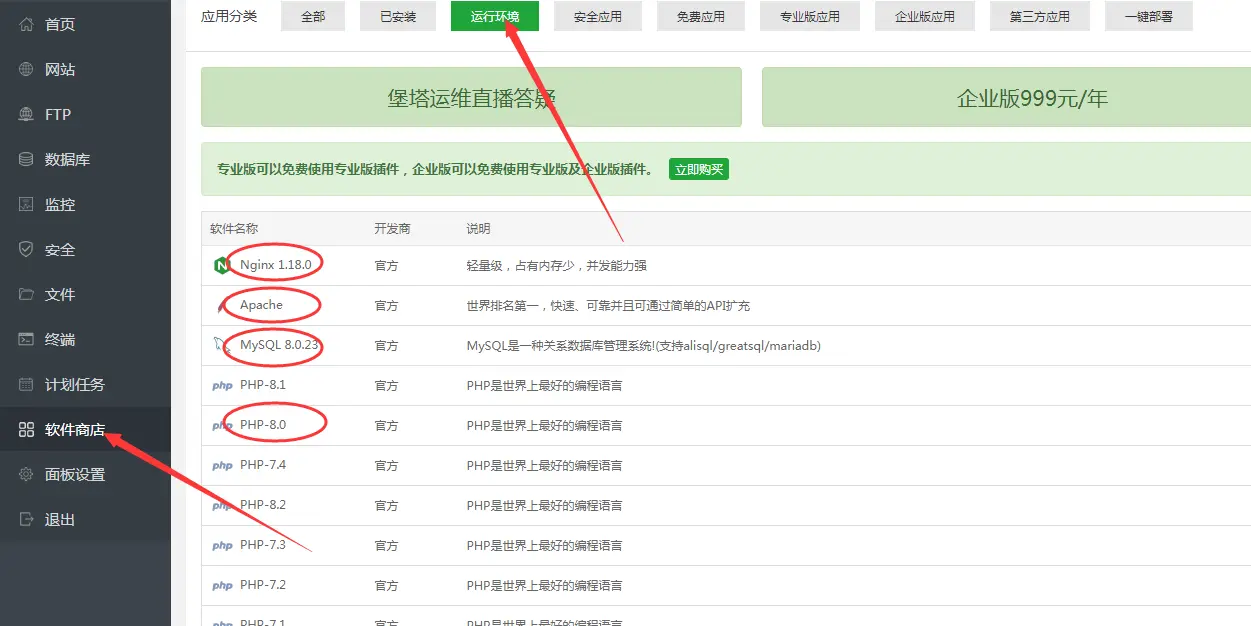1251x626 pixels.
Task: Click 退出 to log out
Action: coord(60,519)
